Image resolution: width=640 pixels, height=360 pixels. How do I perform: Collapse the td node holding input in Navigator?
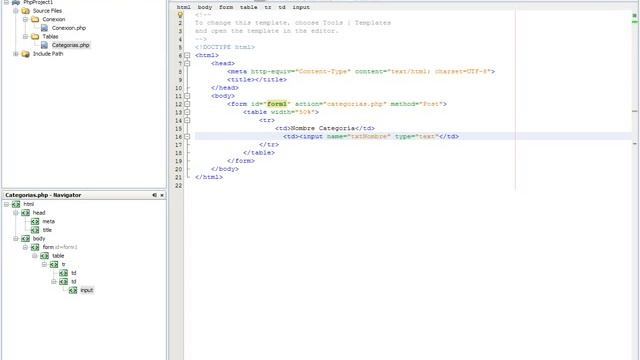point(54,282)
